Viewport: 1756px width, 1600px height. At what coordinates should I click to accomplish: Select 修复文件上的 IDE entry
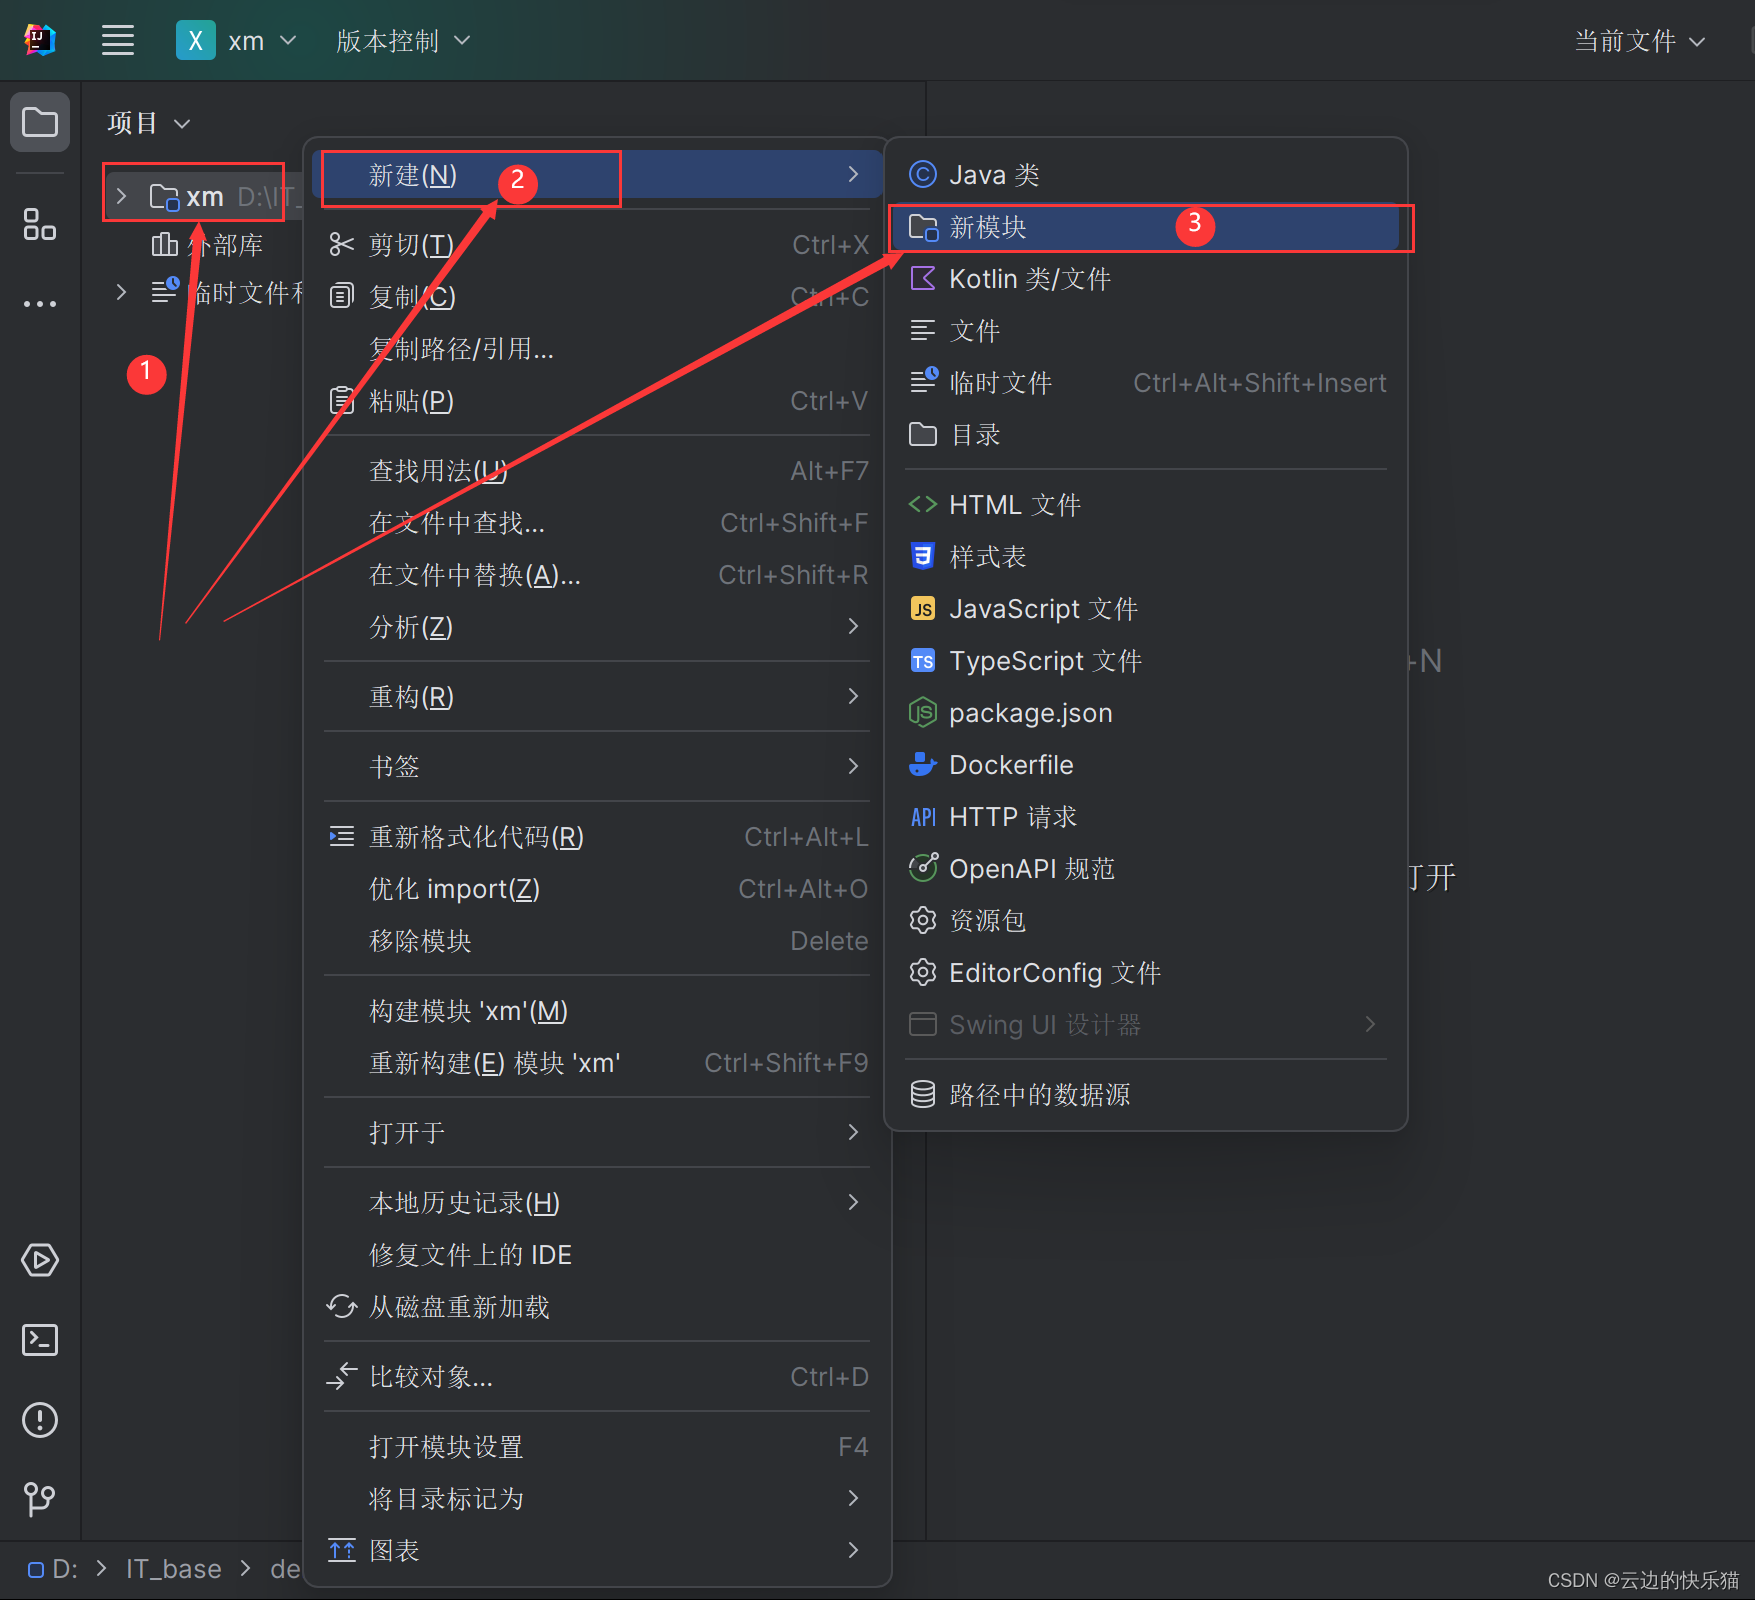pyautogui.click(x=597, y=1254)
